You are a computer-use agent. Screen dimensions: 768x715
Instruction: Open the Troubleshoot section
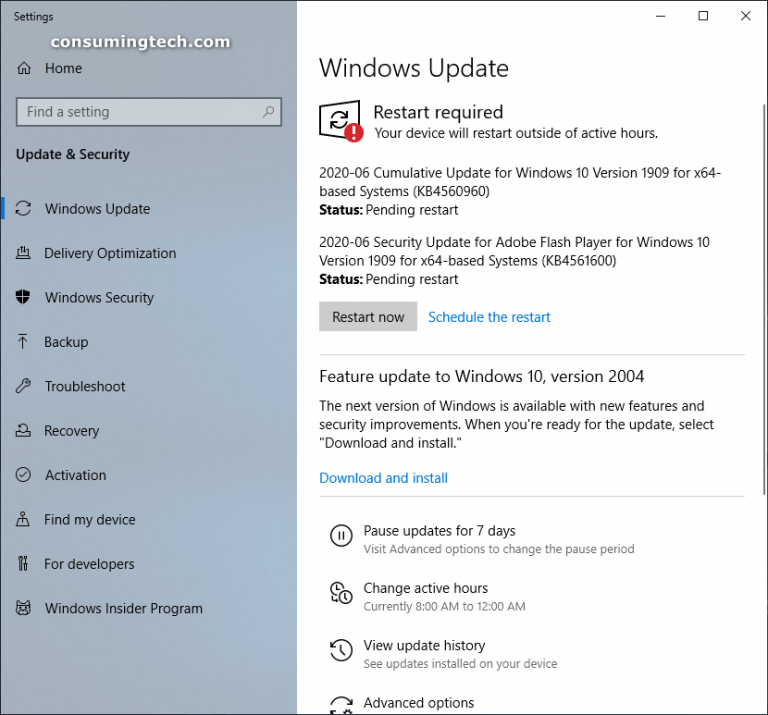pos(85,386)
